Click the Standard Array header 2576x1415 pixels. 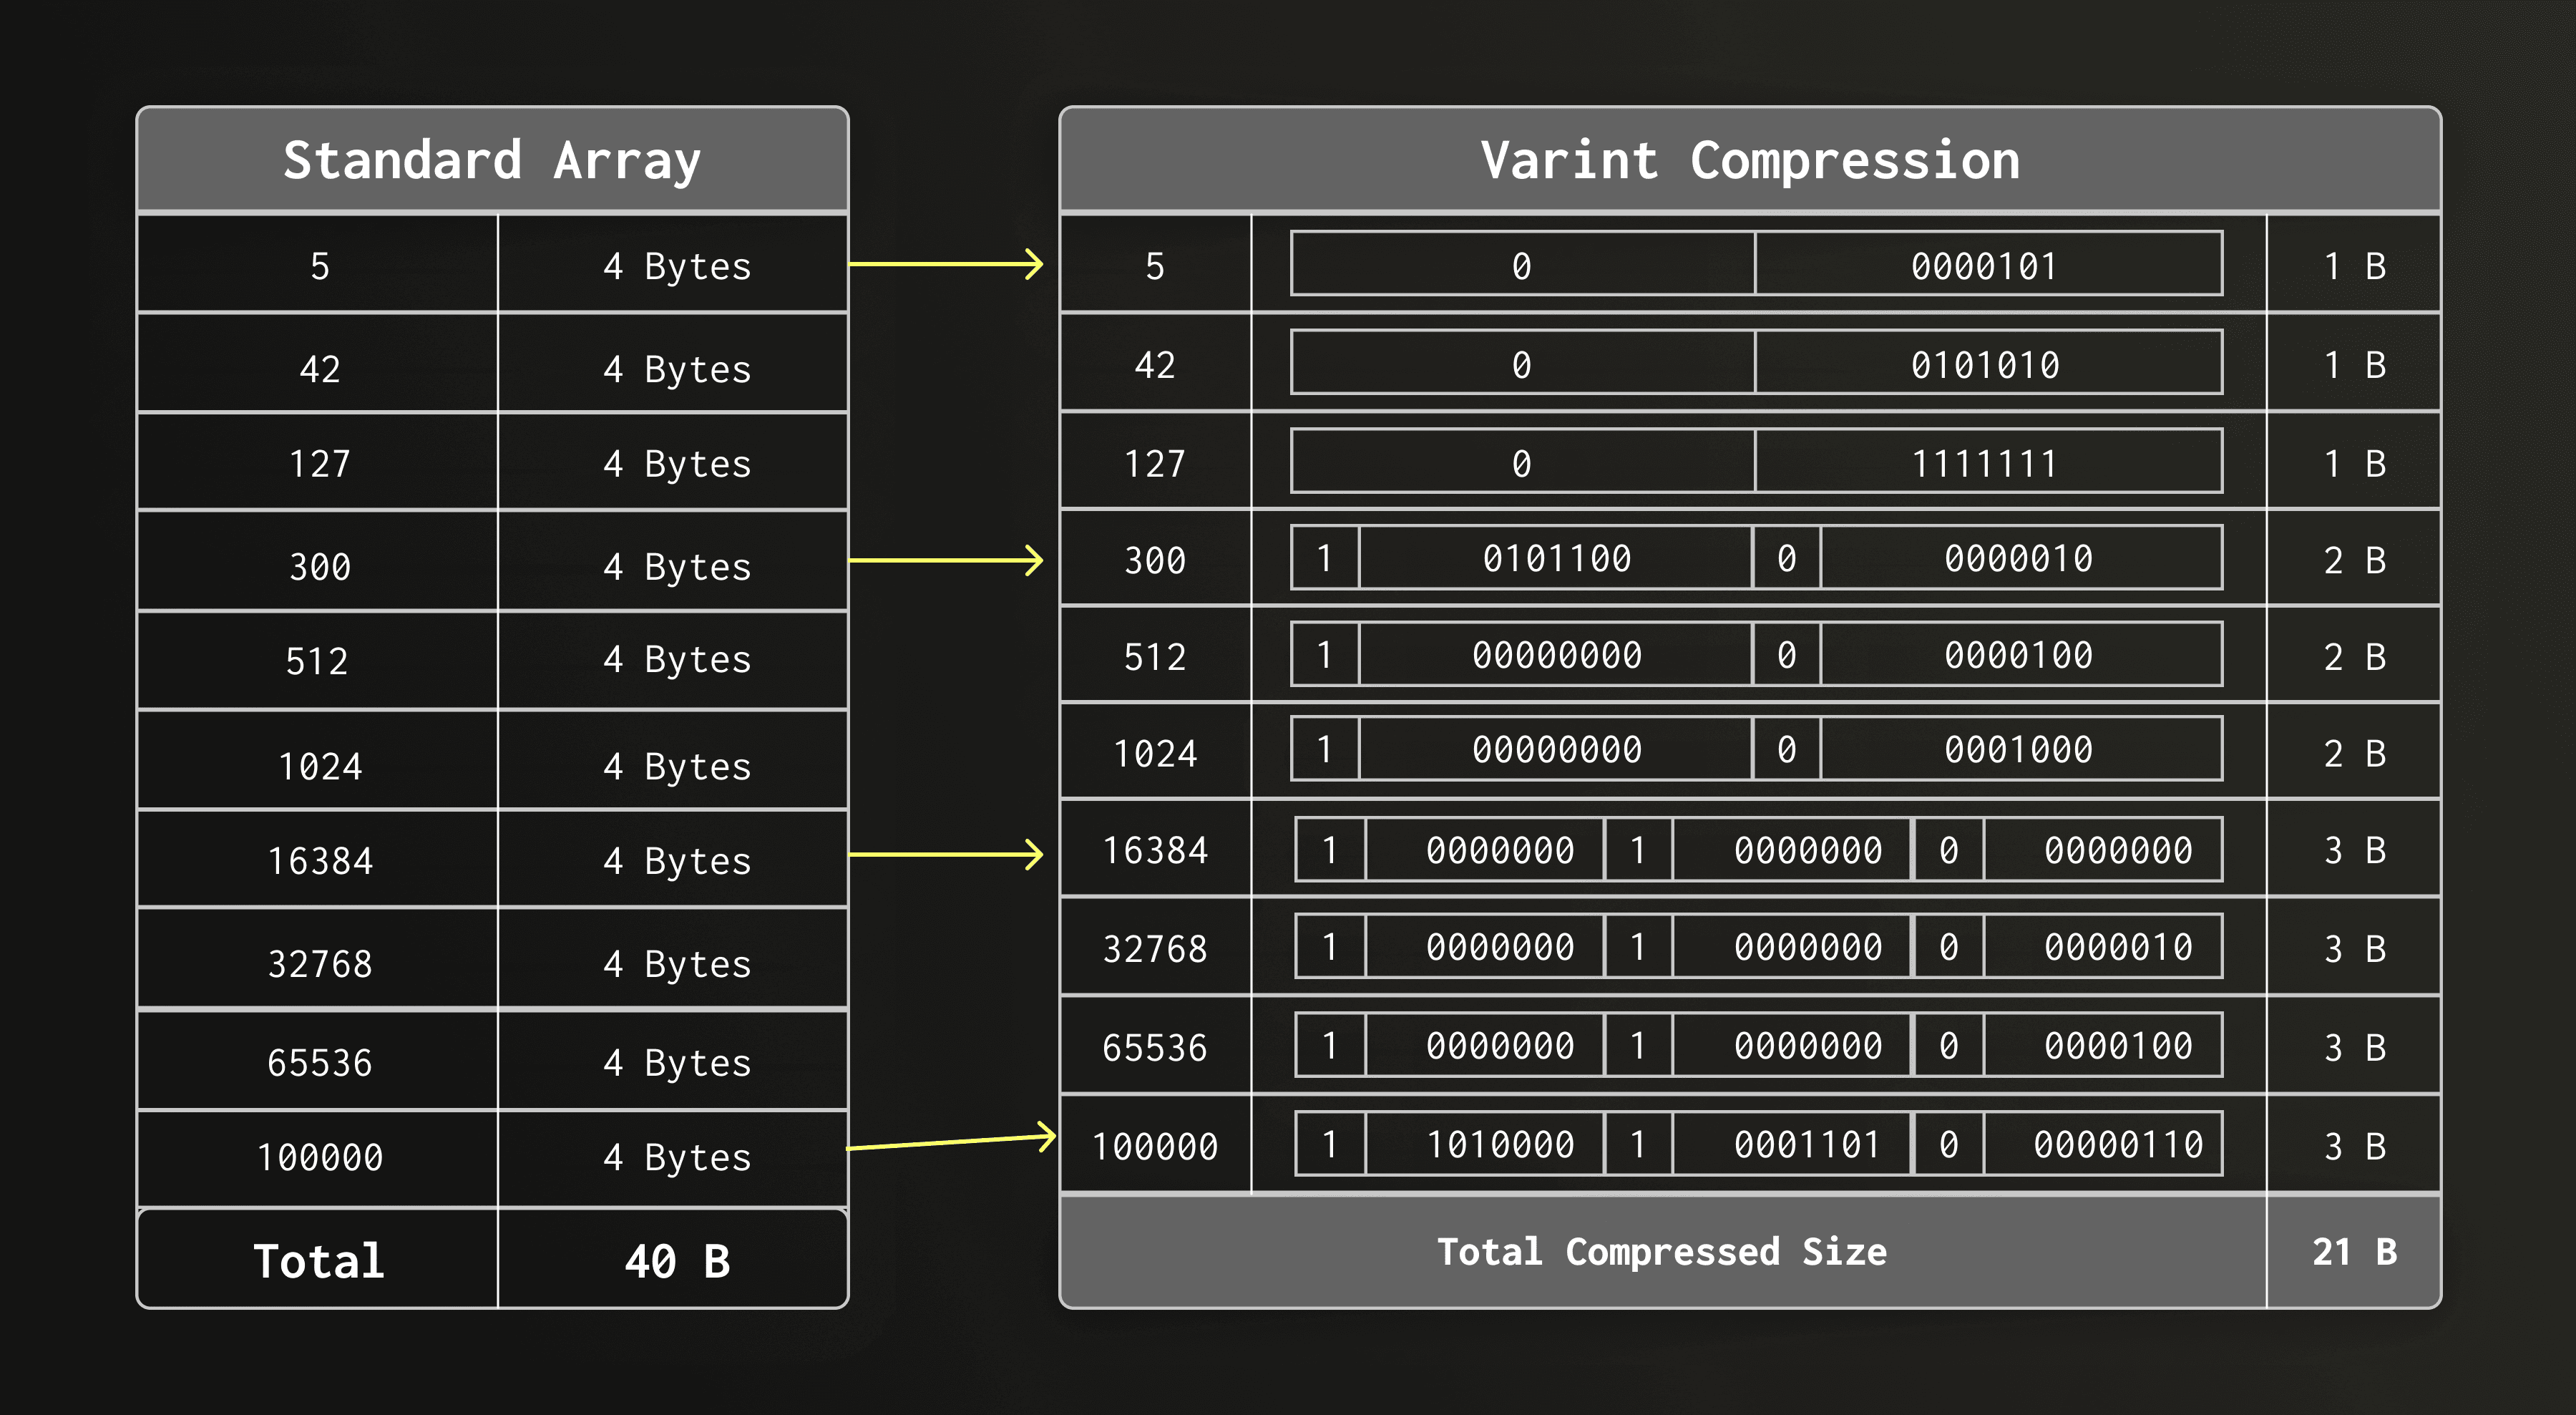coord(492,160)
